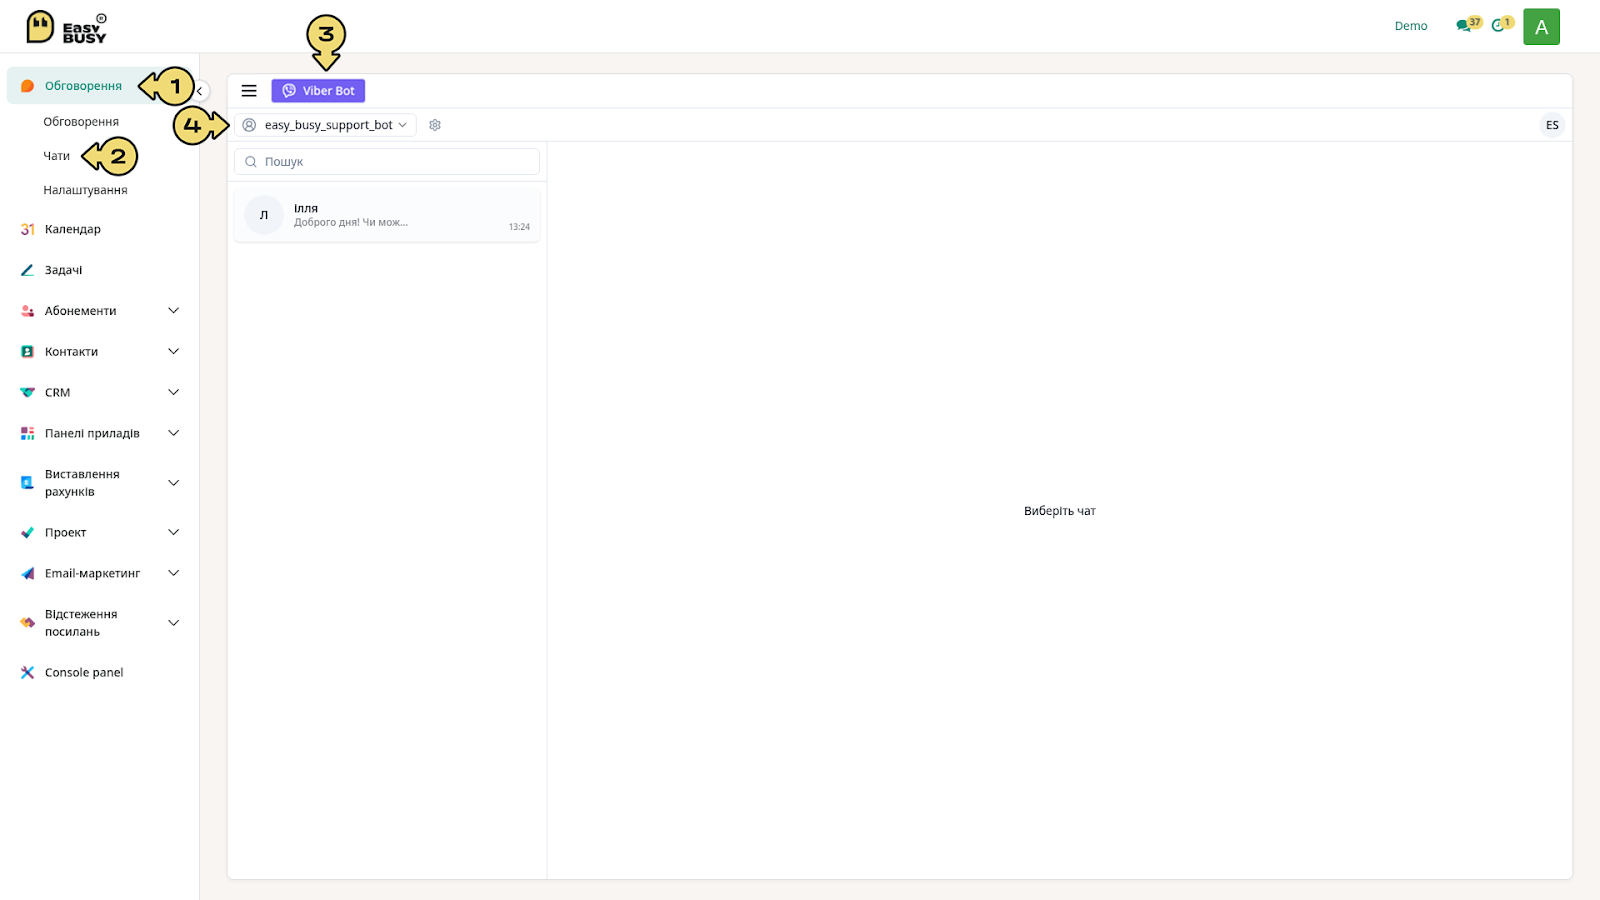This screenshot has width=1600, height=900.
Task: Click the Абонементи icon
Action: [27, 311]
